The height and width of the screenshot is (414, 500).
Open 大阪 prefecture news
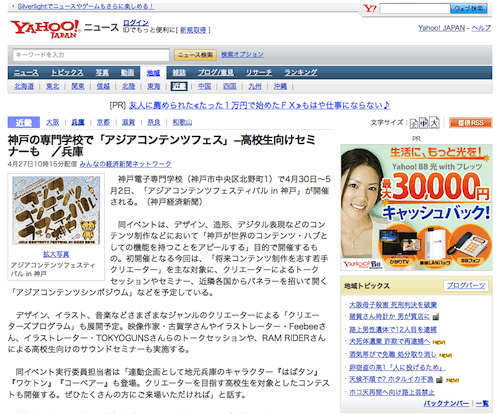click(x=53, y=122)
